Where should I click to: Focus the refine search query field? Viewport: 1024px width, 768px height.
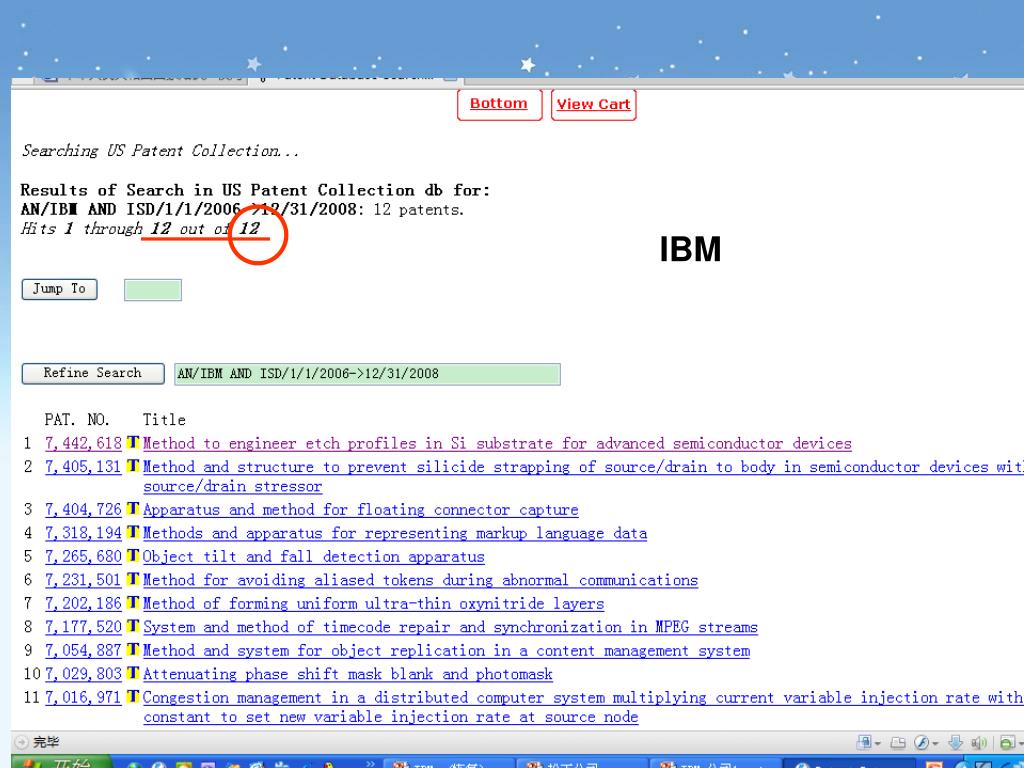(x=367, y=374)
